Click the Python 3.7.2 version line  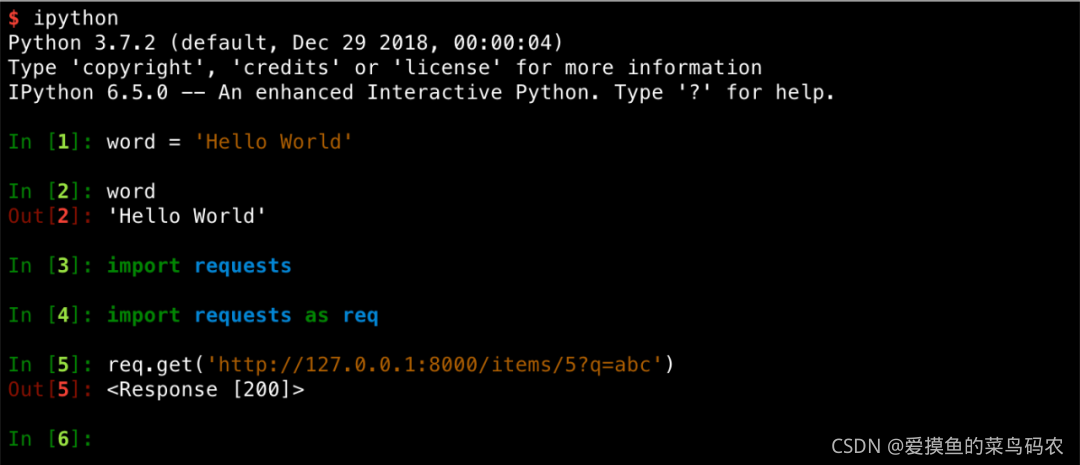(286, 43)
